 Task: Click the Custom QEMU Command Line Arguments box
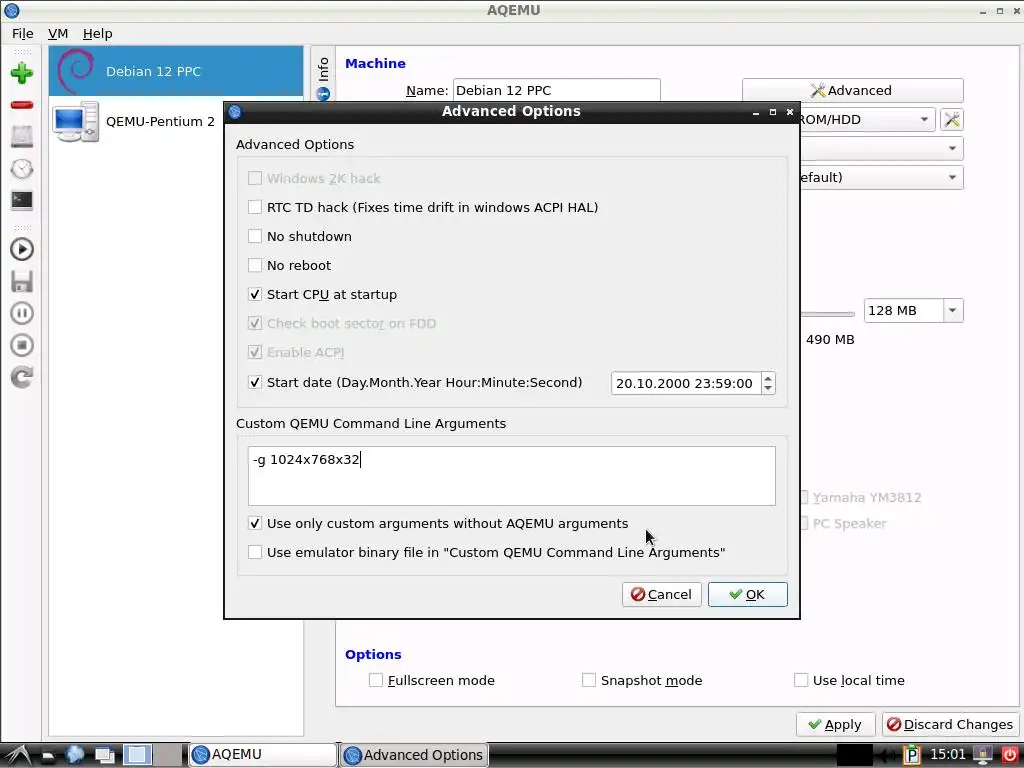(x=511, y=476)
